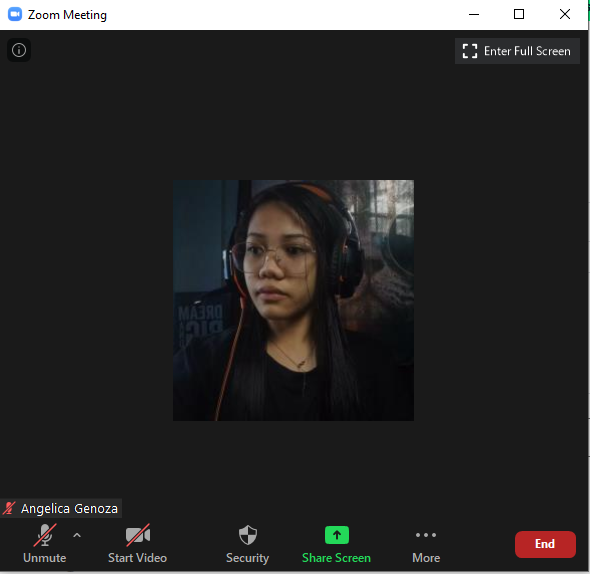This screenshot has width=590, height=574.
Task: Open the More three-dots menu
Action: point(426,535)
